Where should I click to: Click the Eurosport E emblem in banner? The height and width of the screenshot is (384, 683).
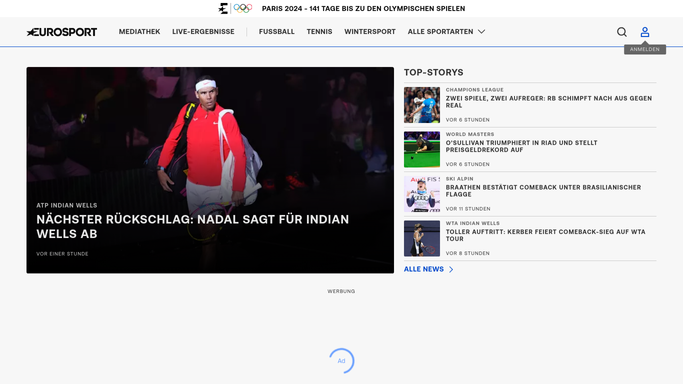223,8
